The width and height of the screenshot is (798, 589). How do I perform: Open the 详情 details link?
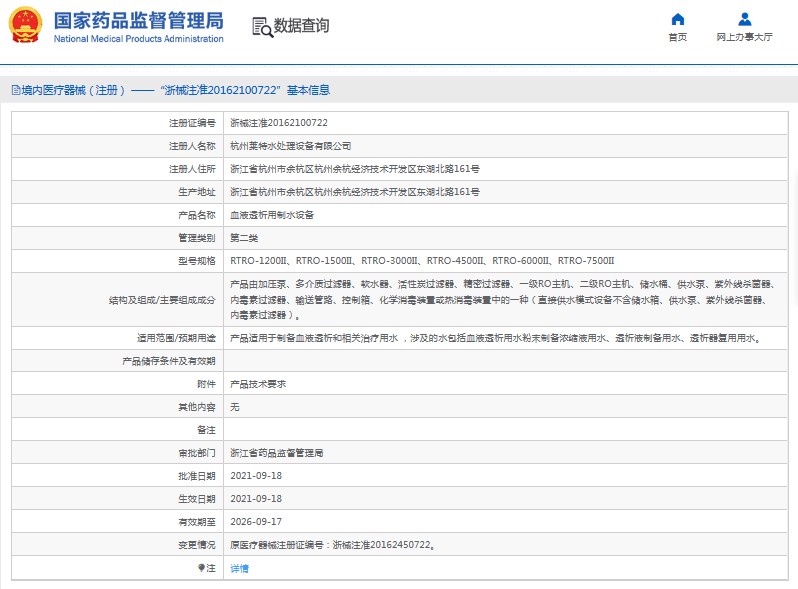239,568
